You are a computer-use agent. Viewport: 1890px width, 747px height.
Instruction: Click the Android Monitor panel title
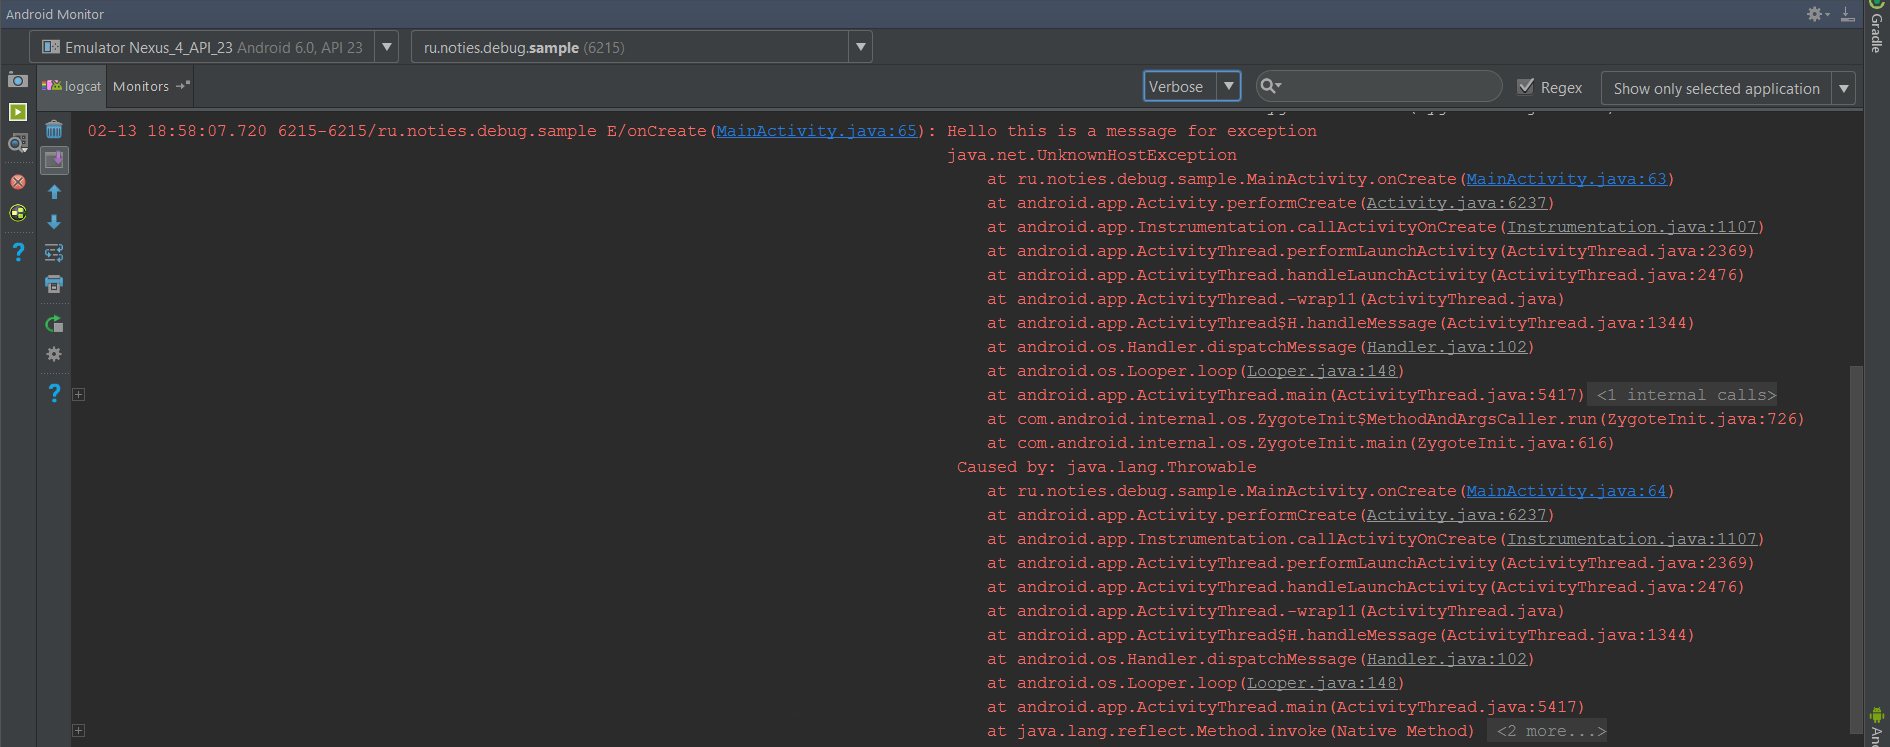coord(55,14)
